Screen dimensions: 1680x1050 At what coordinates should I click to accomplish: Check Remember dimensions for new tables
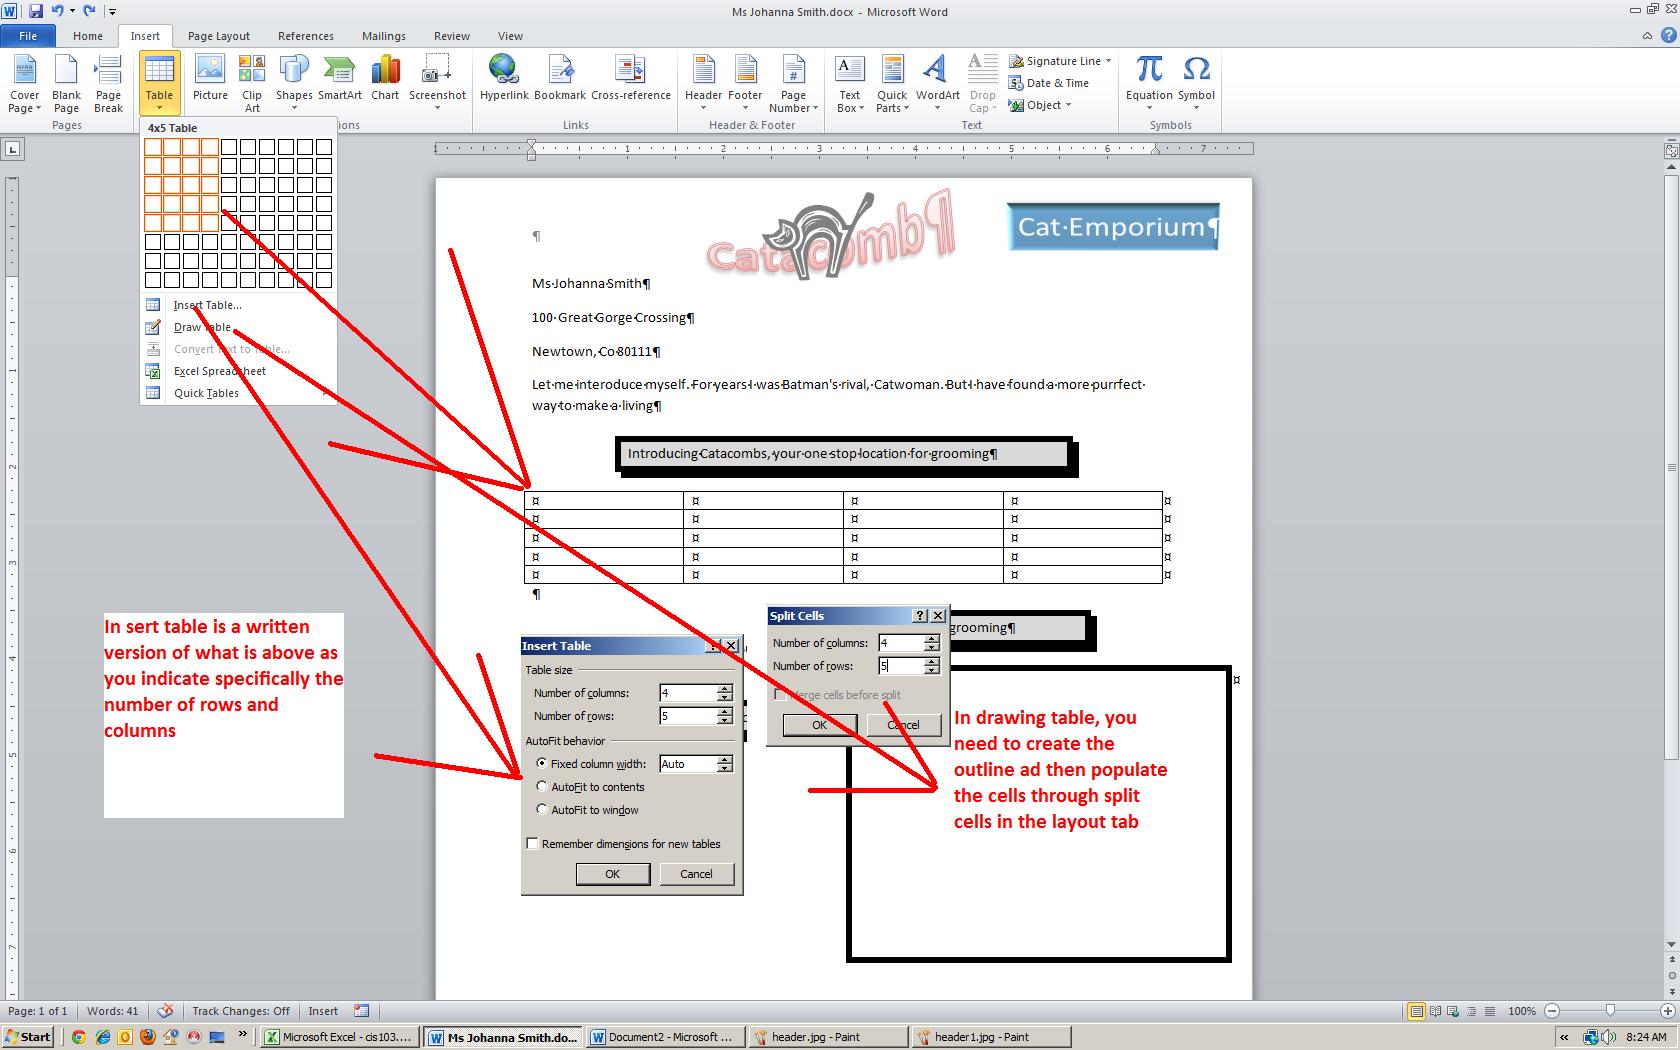point(532,843)
